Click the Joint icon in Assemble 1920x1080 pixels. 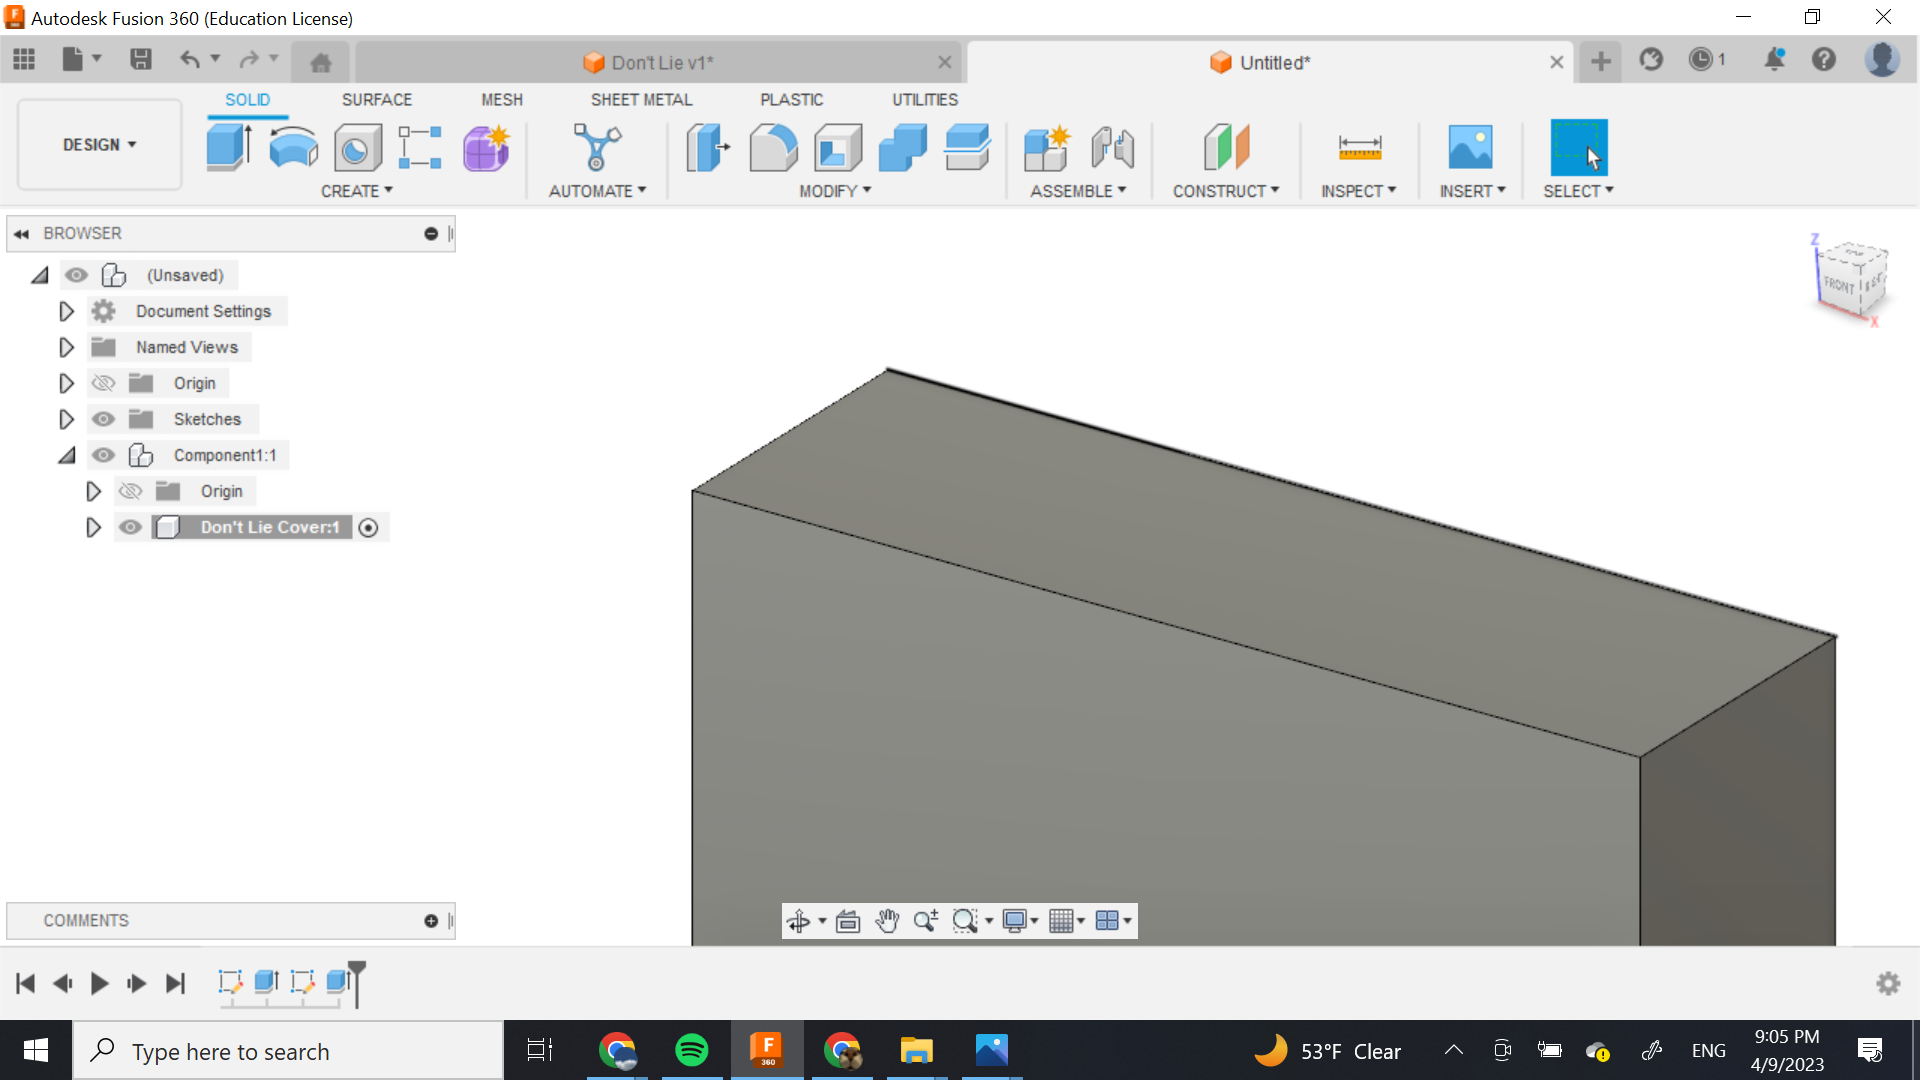click(1112, 148)
